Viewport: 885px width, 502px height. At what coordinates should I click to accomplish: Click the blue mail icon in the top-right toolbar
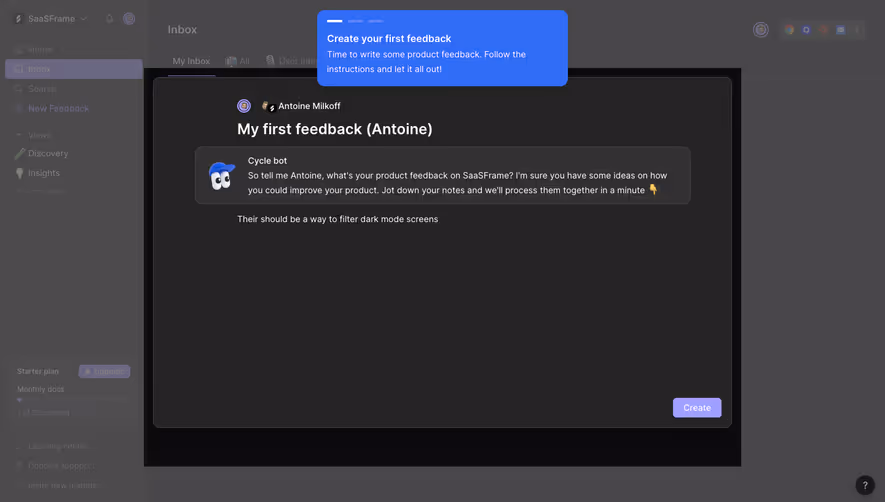(840, 29)
